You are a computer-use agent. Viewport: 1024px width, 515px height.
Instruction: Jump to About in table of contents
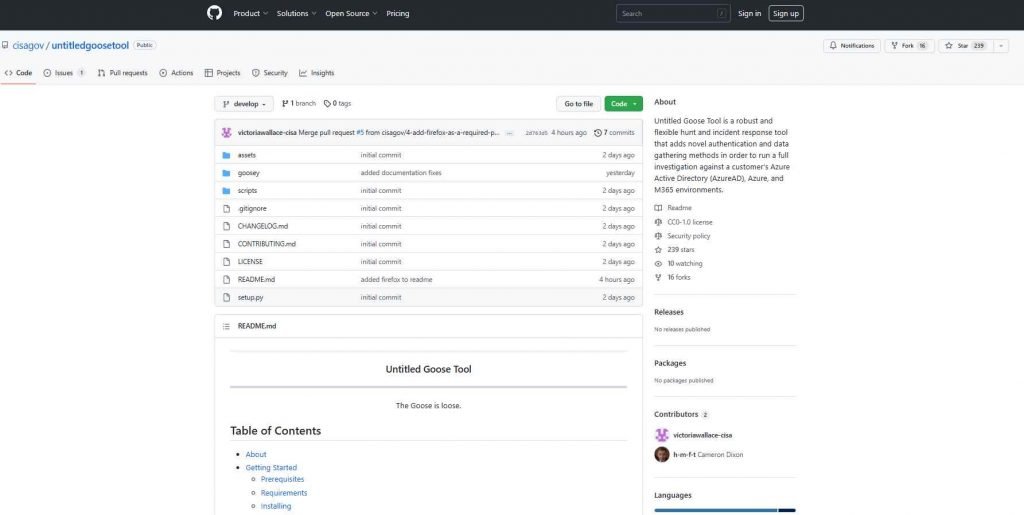[x=256, y=454]
